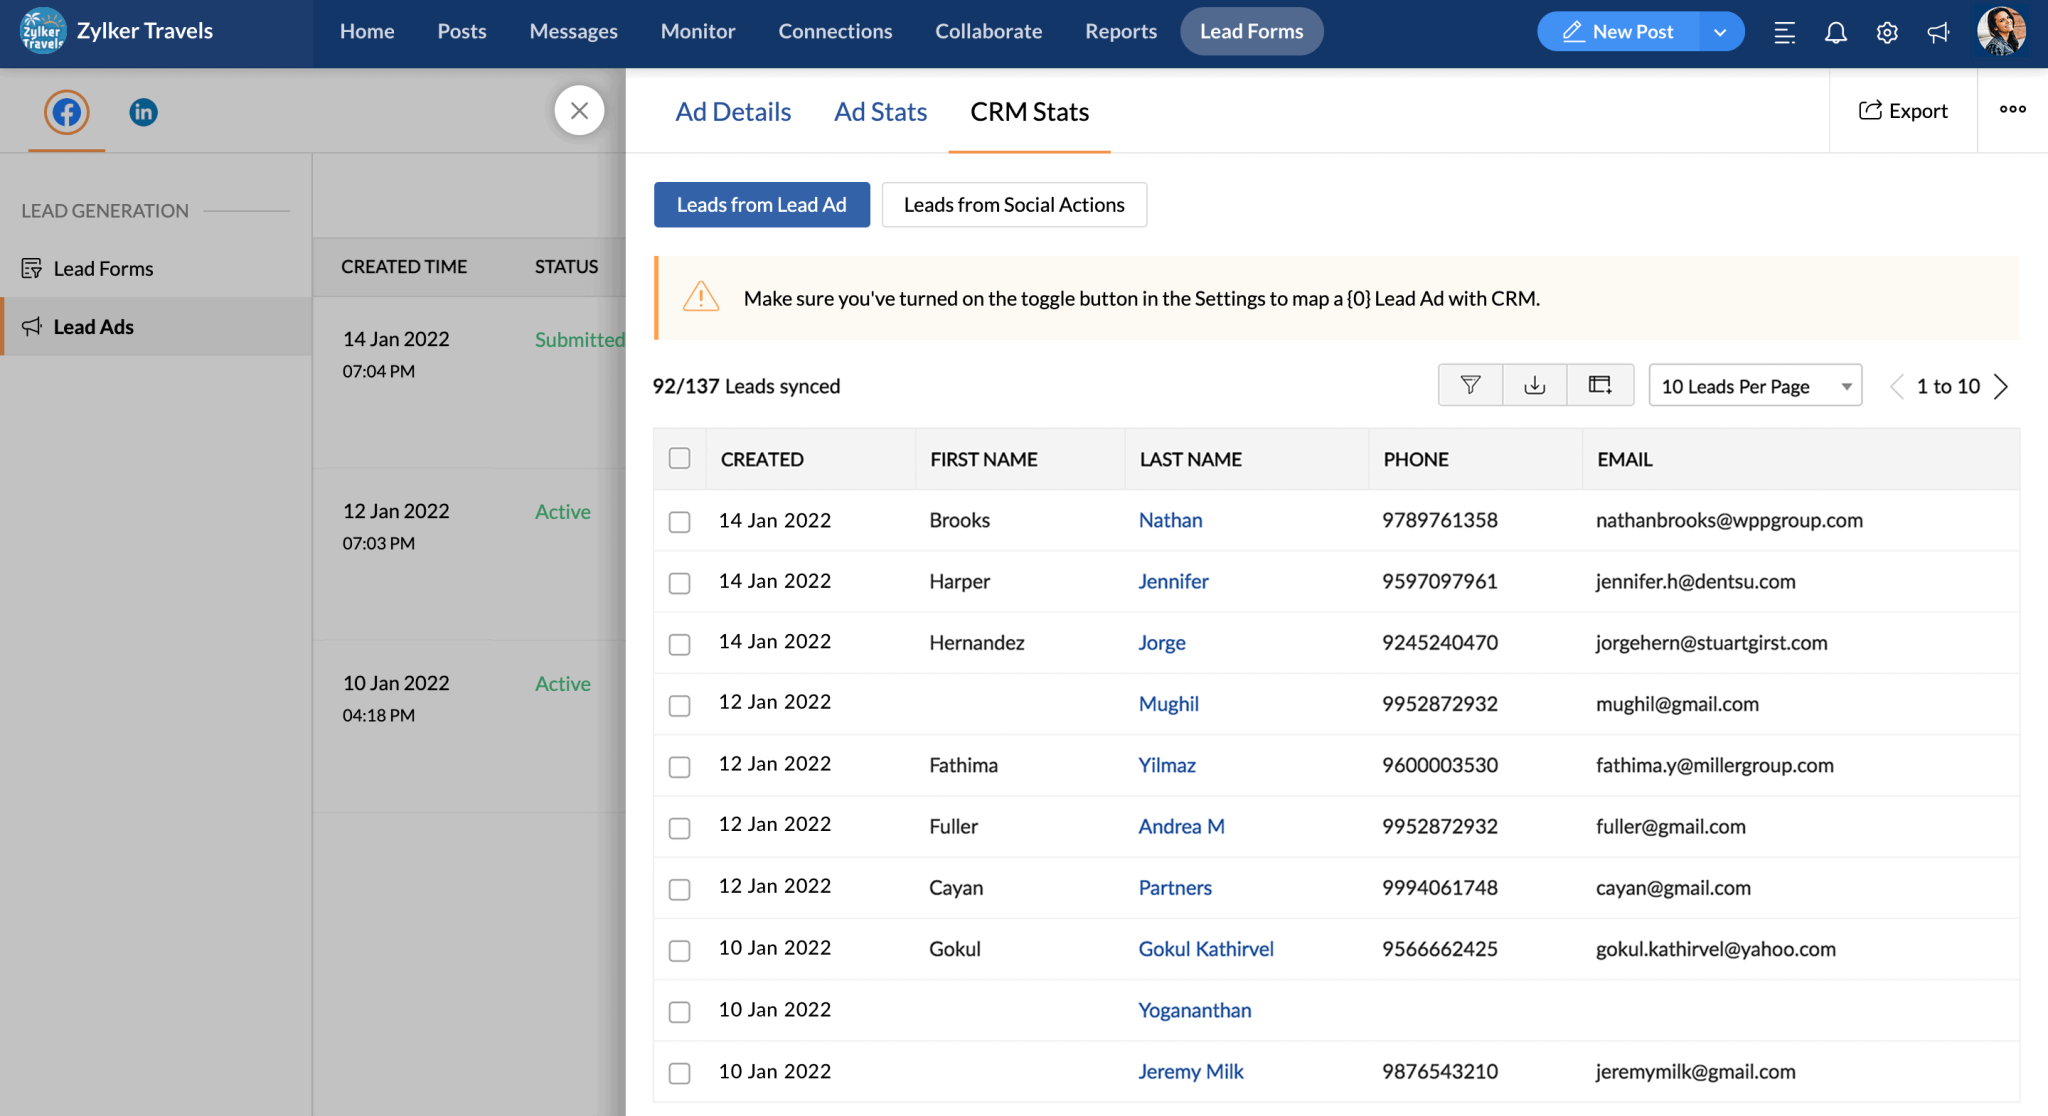Open the Reports menu item
Screen dimensions: 2048x1116
click(x=1120, y=31)
